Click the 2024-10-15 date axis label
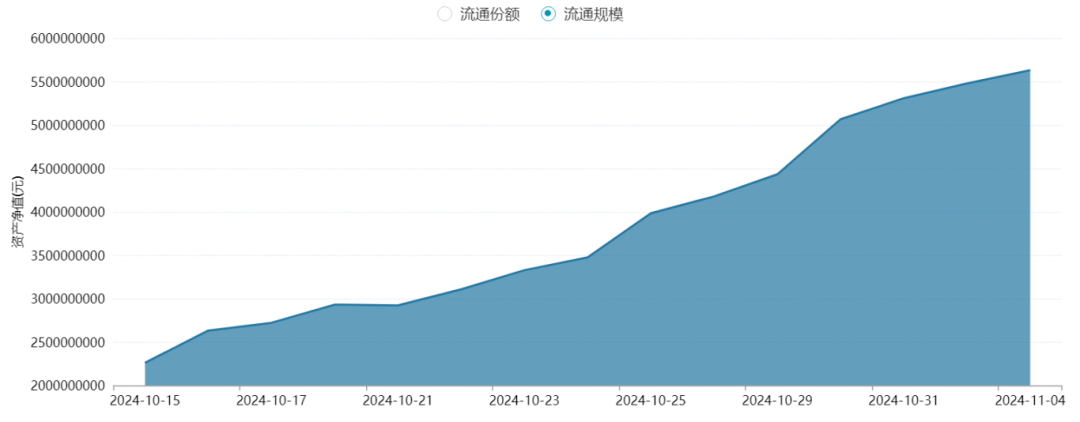The height and width of the screenshot is (422, 1080). pos(147,400)
